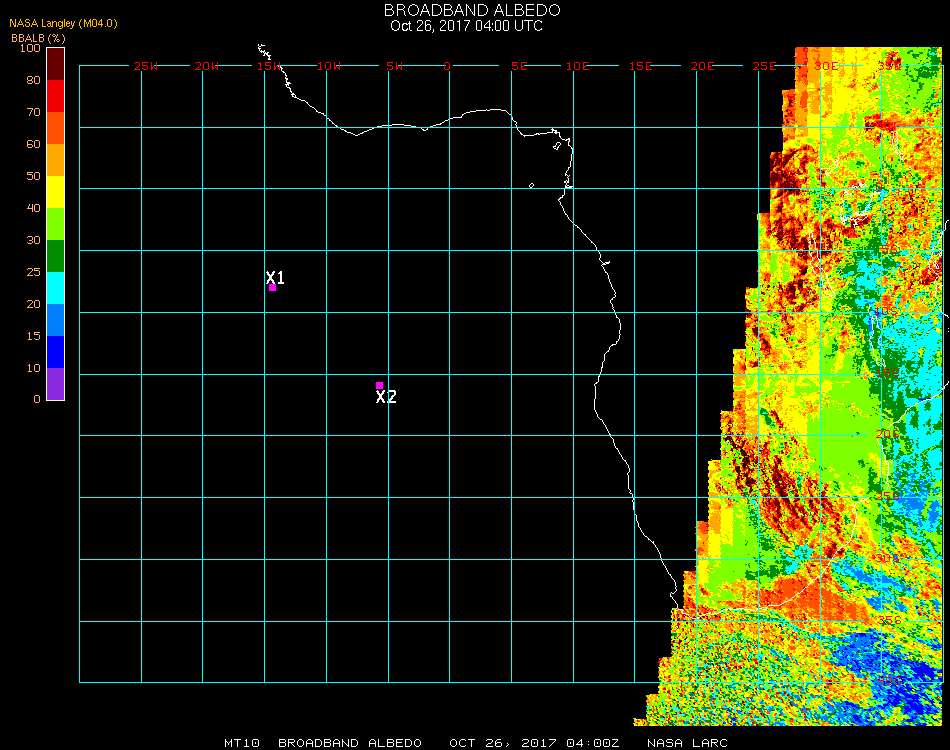Pick the bright red 70-80% legend swatch
The image size is (950, 750).
(56, 96)
